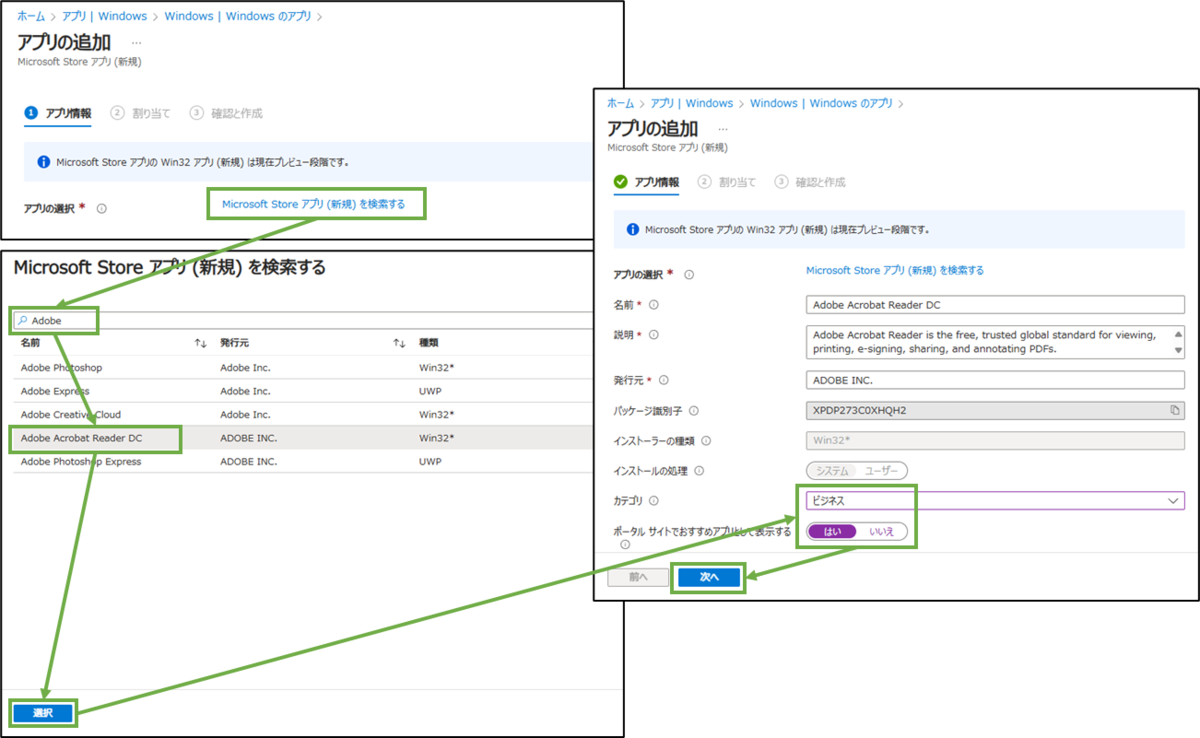Screen dimensions: 1200x738
Task: Select いいえ for showing as featured app
Action: 882,531
